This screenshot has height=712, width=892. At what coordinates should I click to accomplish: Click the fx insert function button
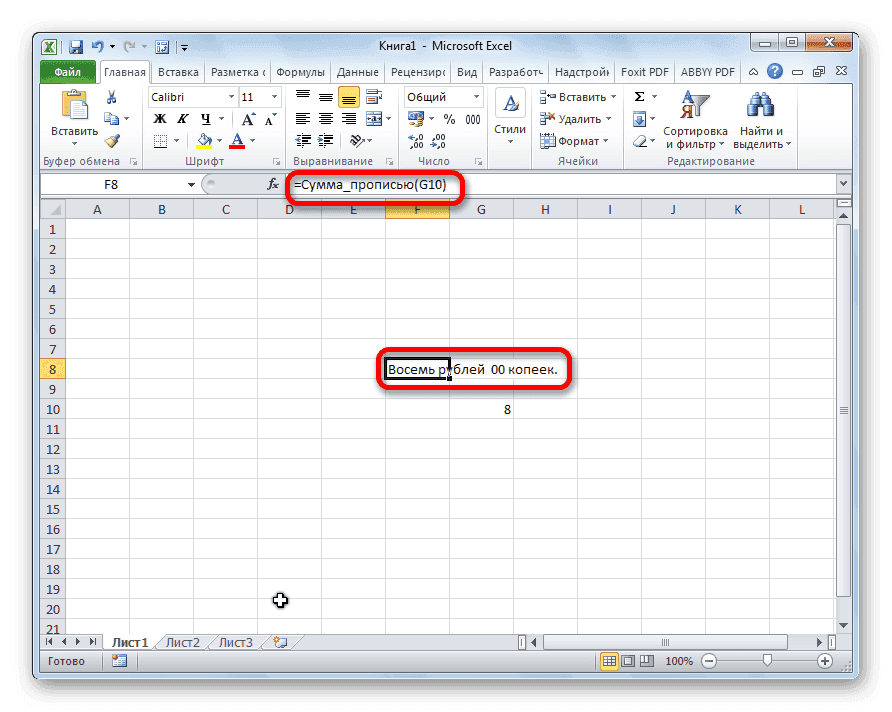coord(272,184)
